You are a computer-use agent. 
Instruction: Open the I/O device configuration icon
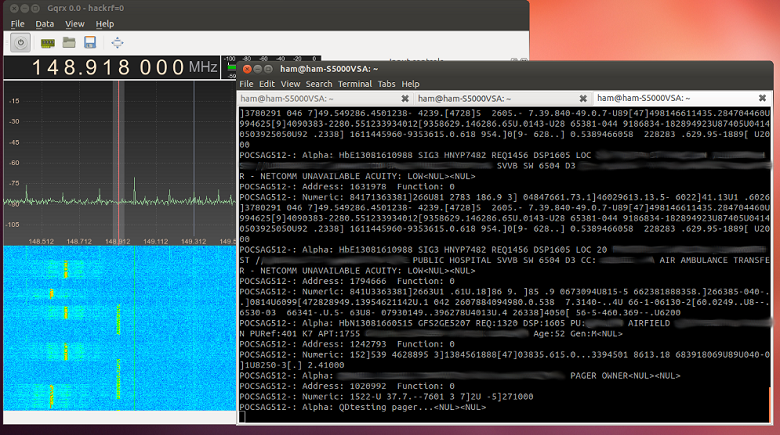[x=47, y=42]
